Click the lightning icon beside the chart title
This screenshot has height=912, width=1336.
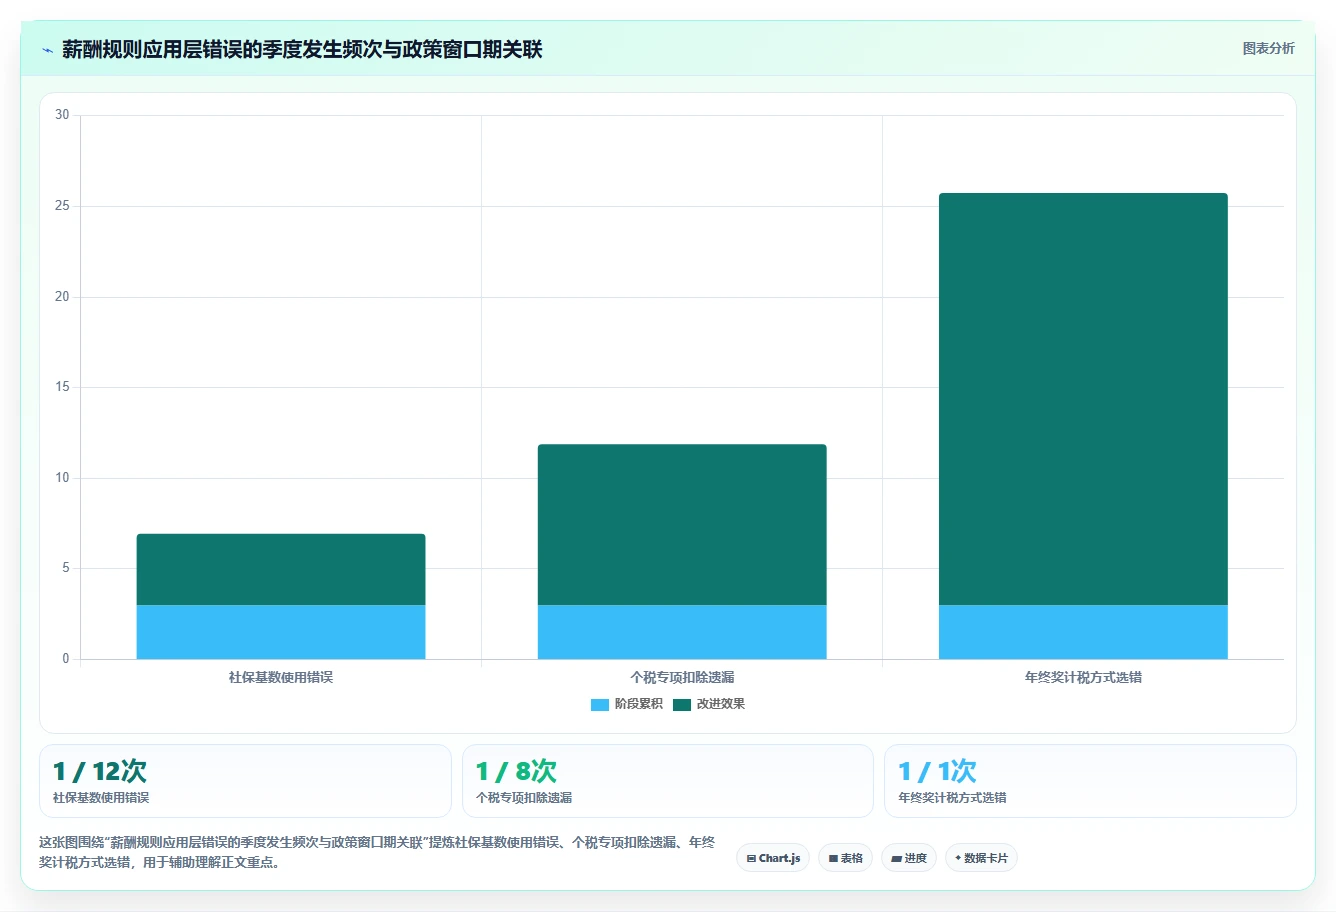[47, 50]
